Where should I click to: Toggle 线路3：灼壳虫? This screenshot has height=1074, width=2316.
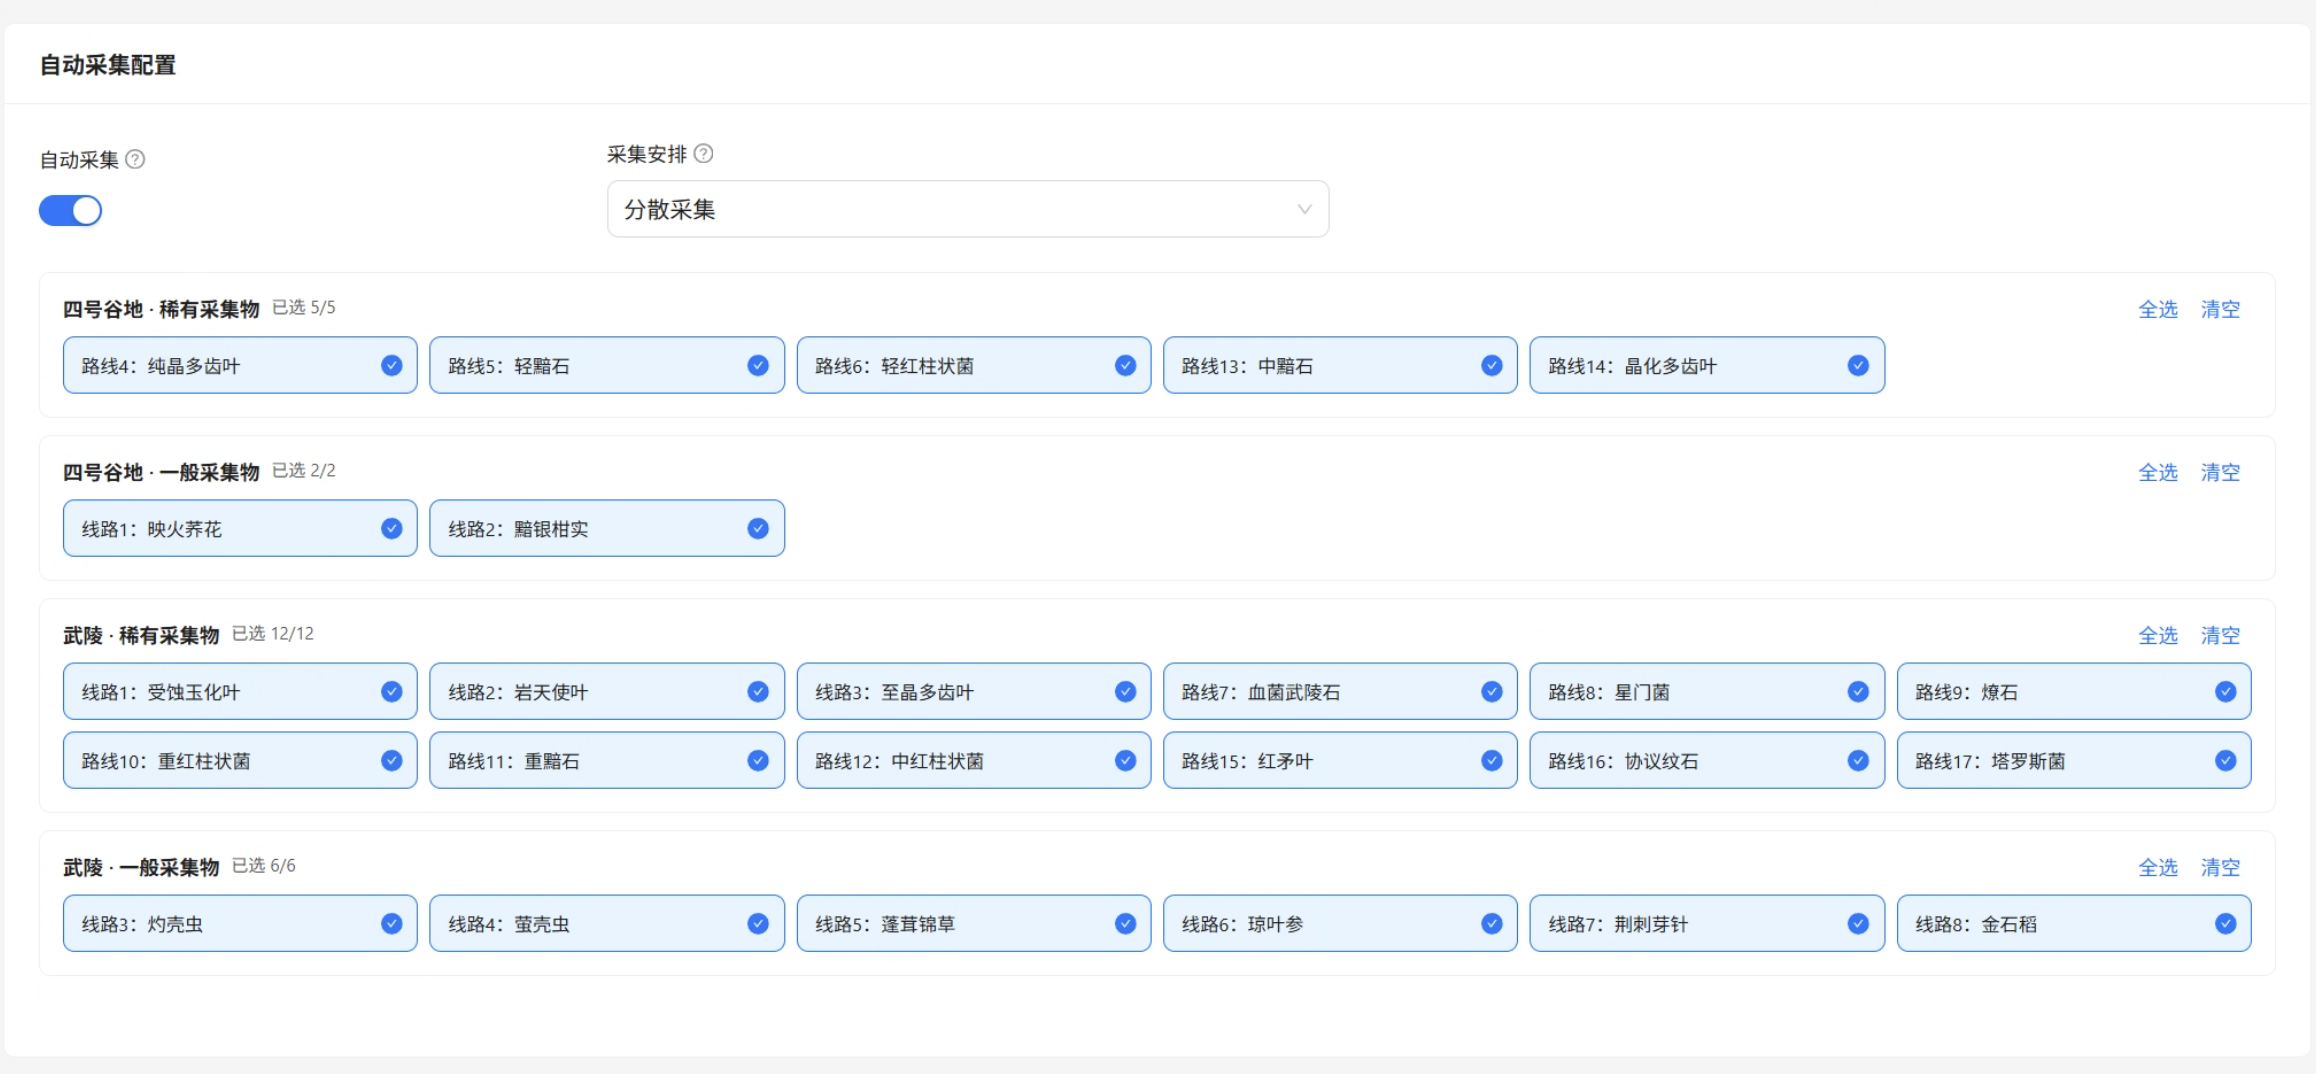pyautogui.click(x=240, y=923)
